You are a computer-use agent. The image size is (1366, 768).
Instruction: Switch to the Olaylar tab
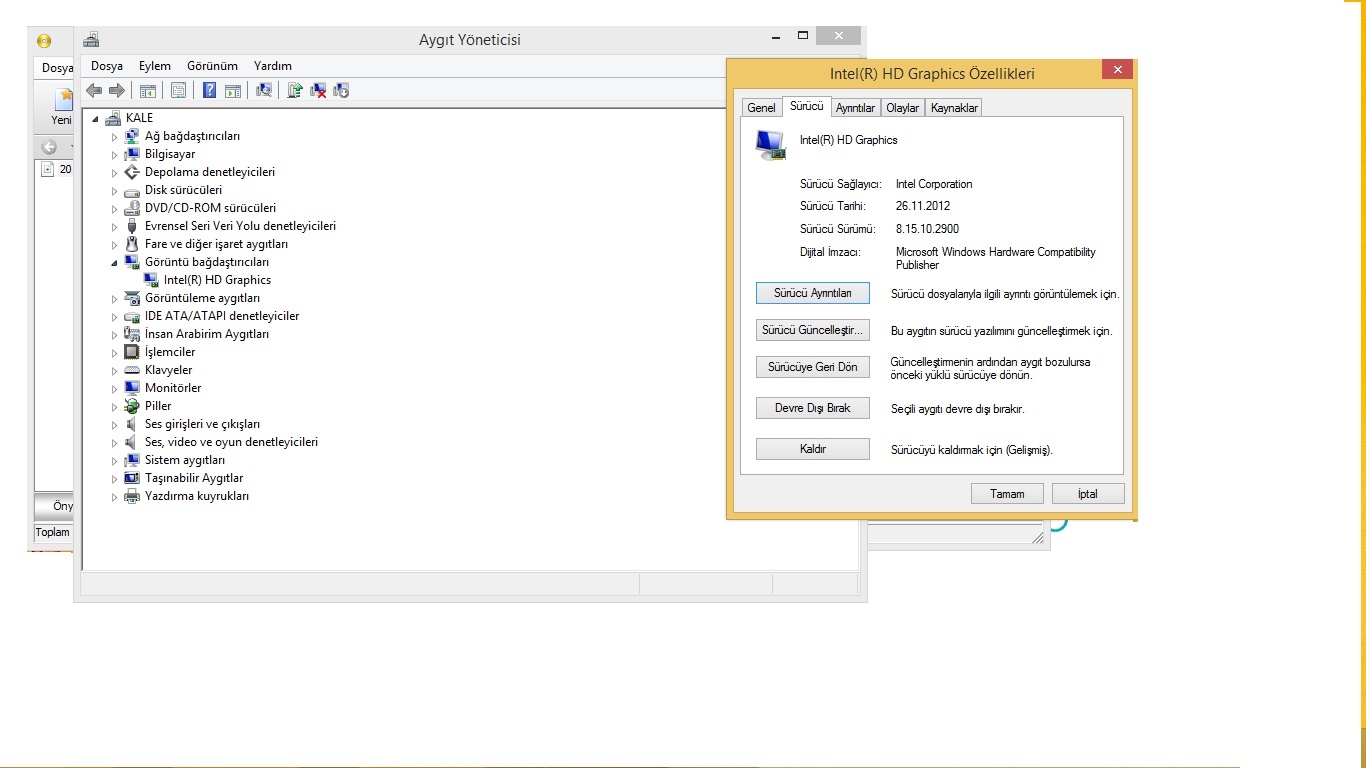coord(903,108)
